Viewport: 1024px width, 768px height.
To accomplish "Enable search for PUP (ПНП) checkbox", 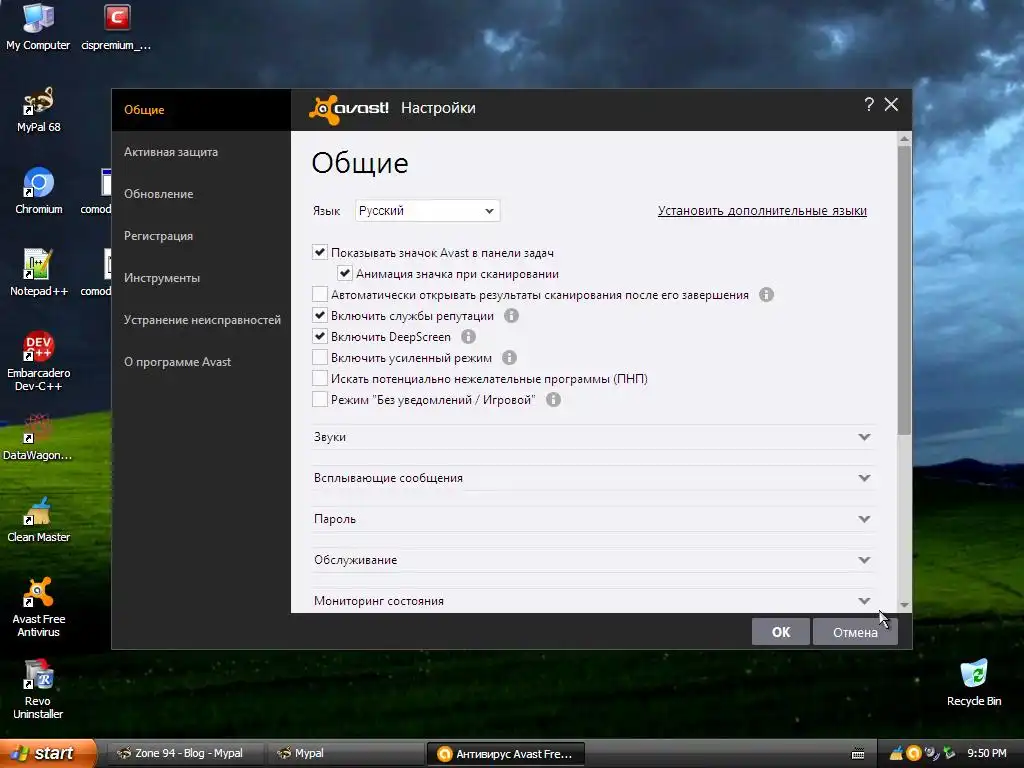I will coord(319,377).
